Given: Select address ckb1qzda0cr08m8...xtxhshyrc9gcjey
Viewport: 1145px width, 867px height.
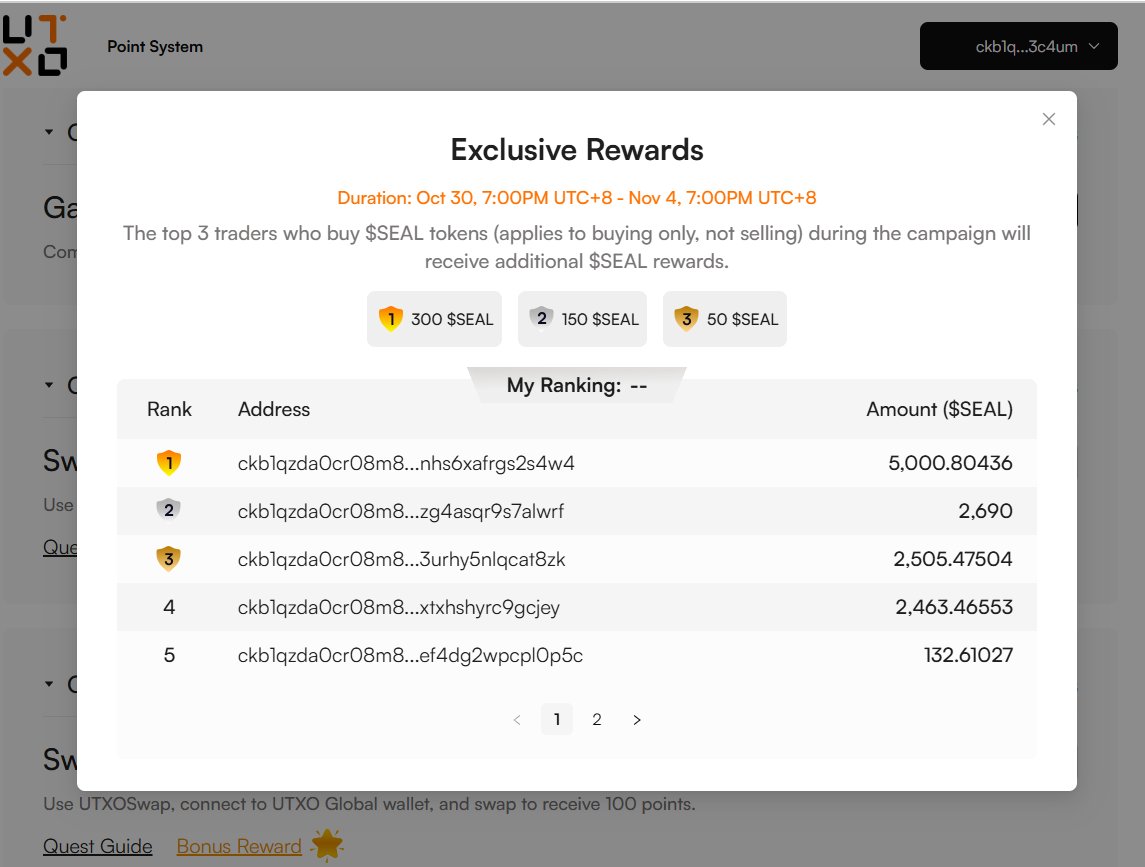Looking at the screenshot, I should point(399,608).
